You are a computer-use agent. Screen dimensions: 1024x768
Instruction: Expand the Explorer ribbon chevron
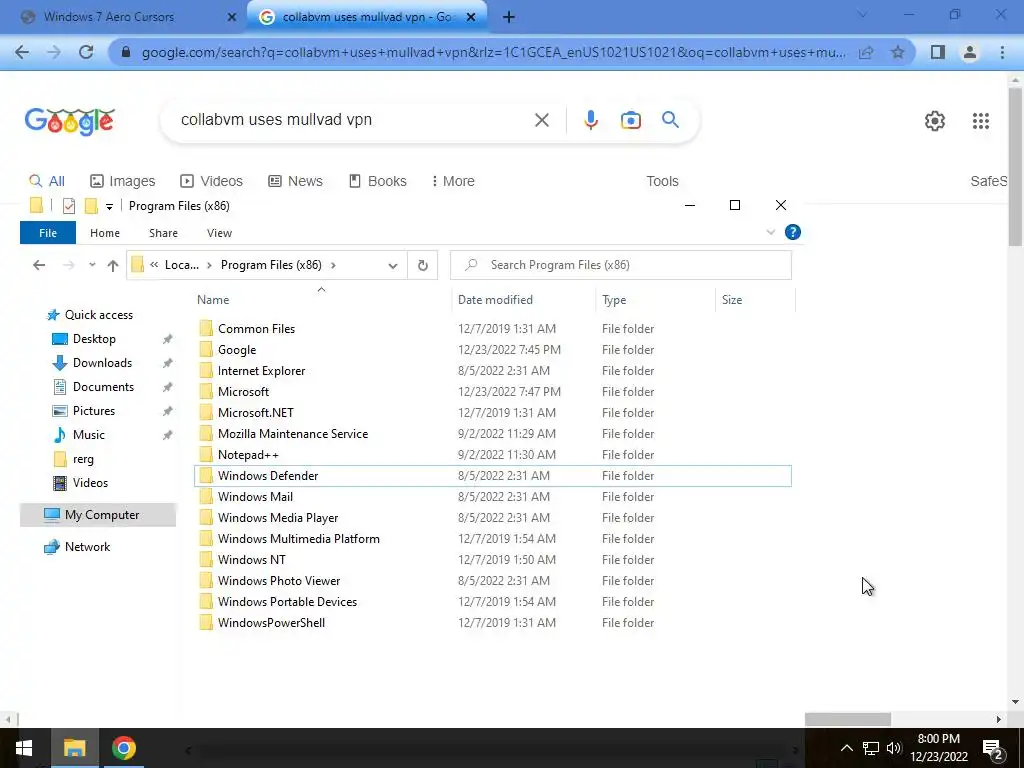pyautogui.click(x=771, y=232)
